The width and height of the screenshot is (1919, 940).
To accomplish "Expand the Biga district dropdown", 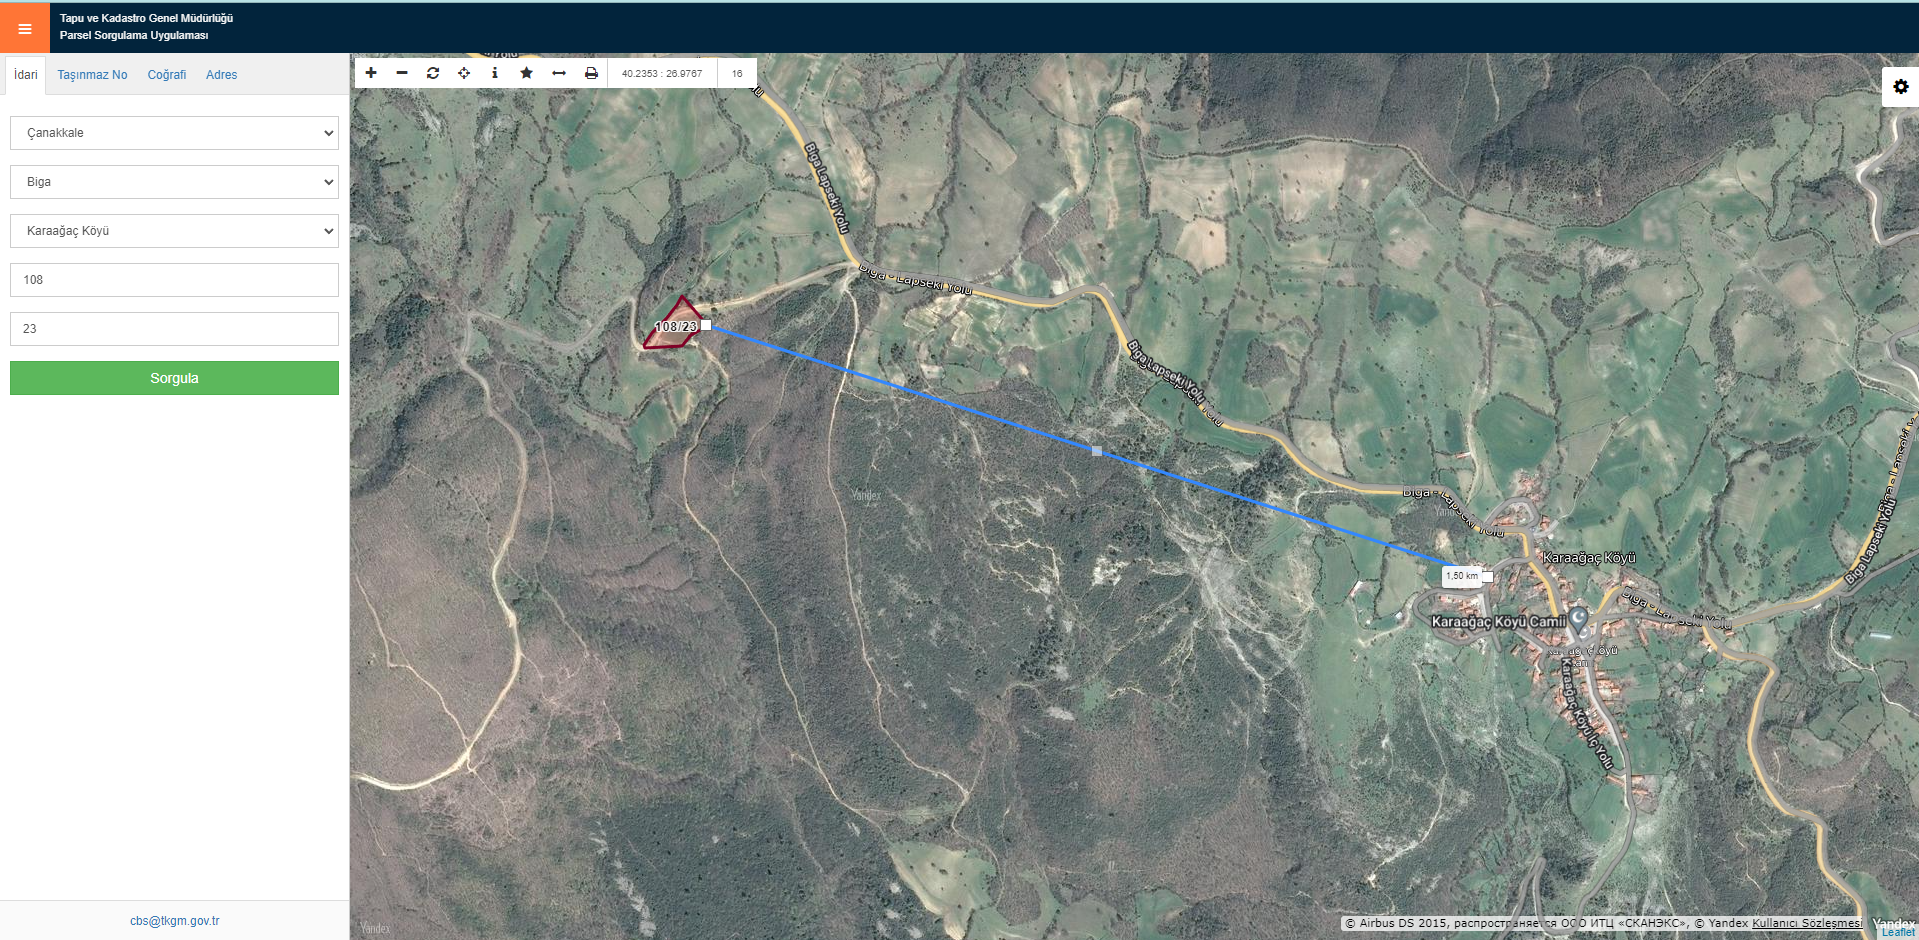I will [x=174, y=182].
